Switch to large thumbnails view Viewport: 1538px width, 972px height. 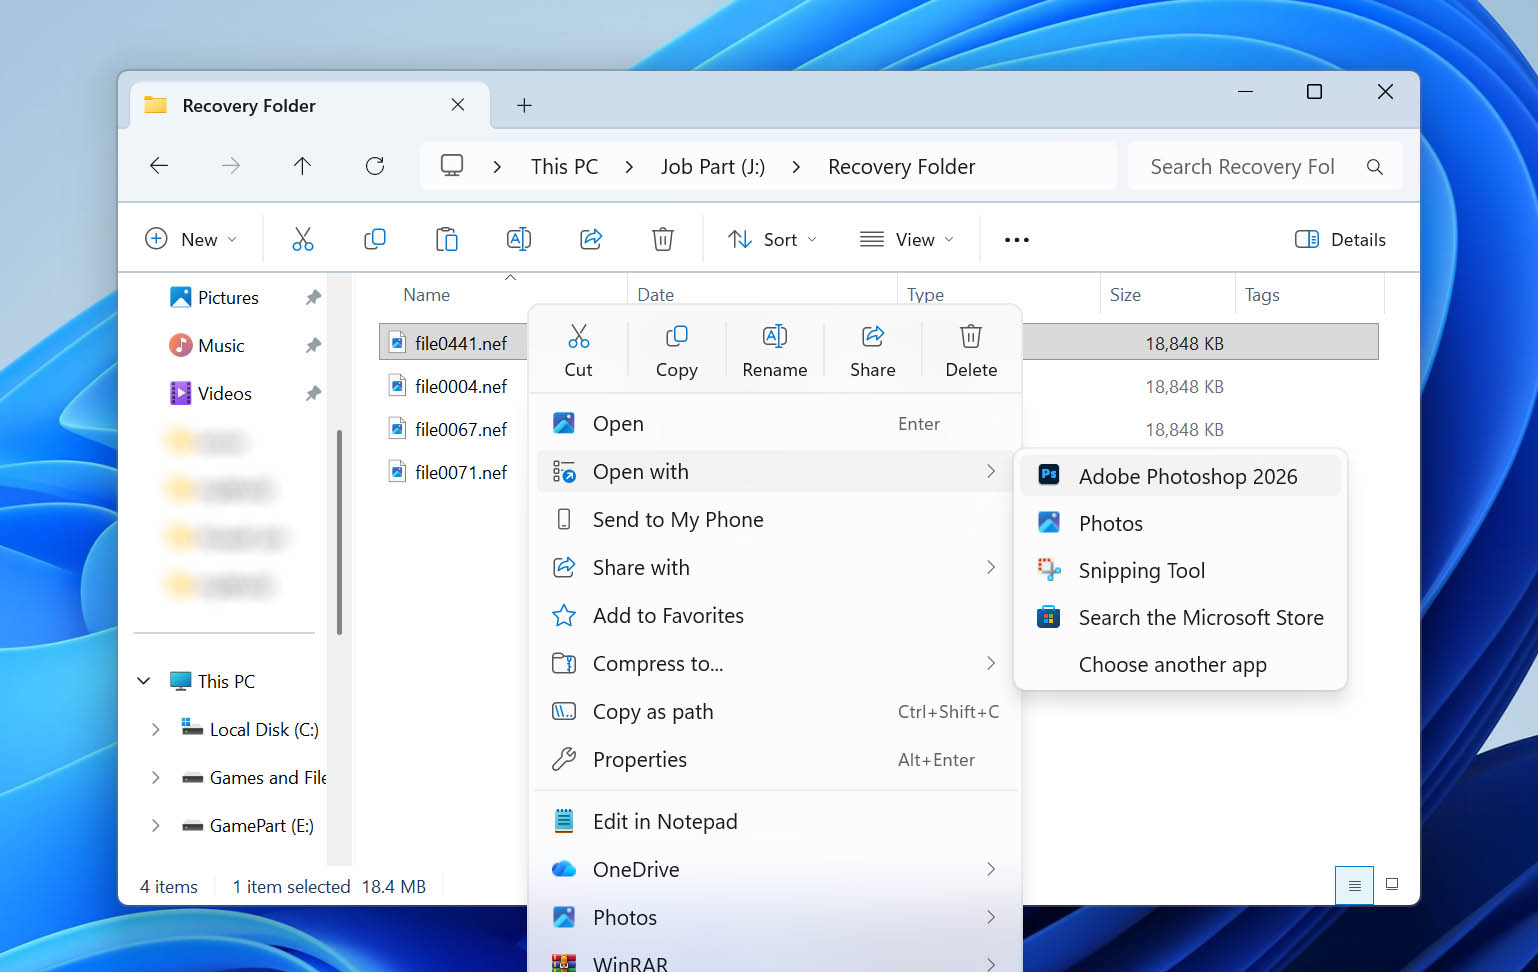[1392, 885]
